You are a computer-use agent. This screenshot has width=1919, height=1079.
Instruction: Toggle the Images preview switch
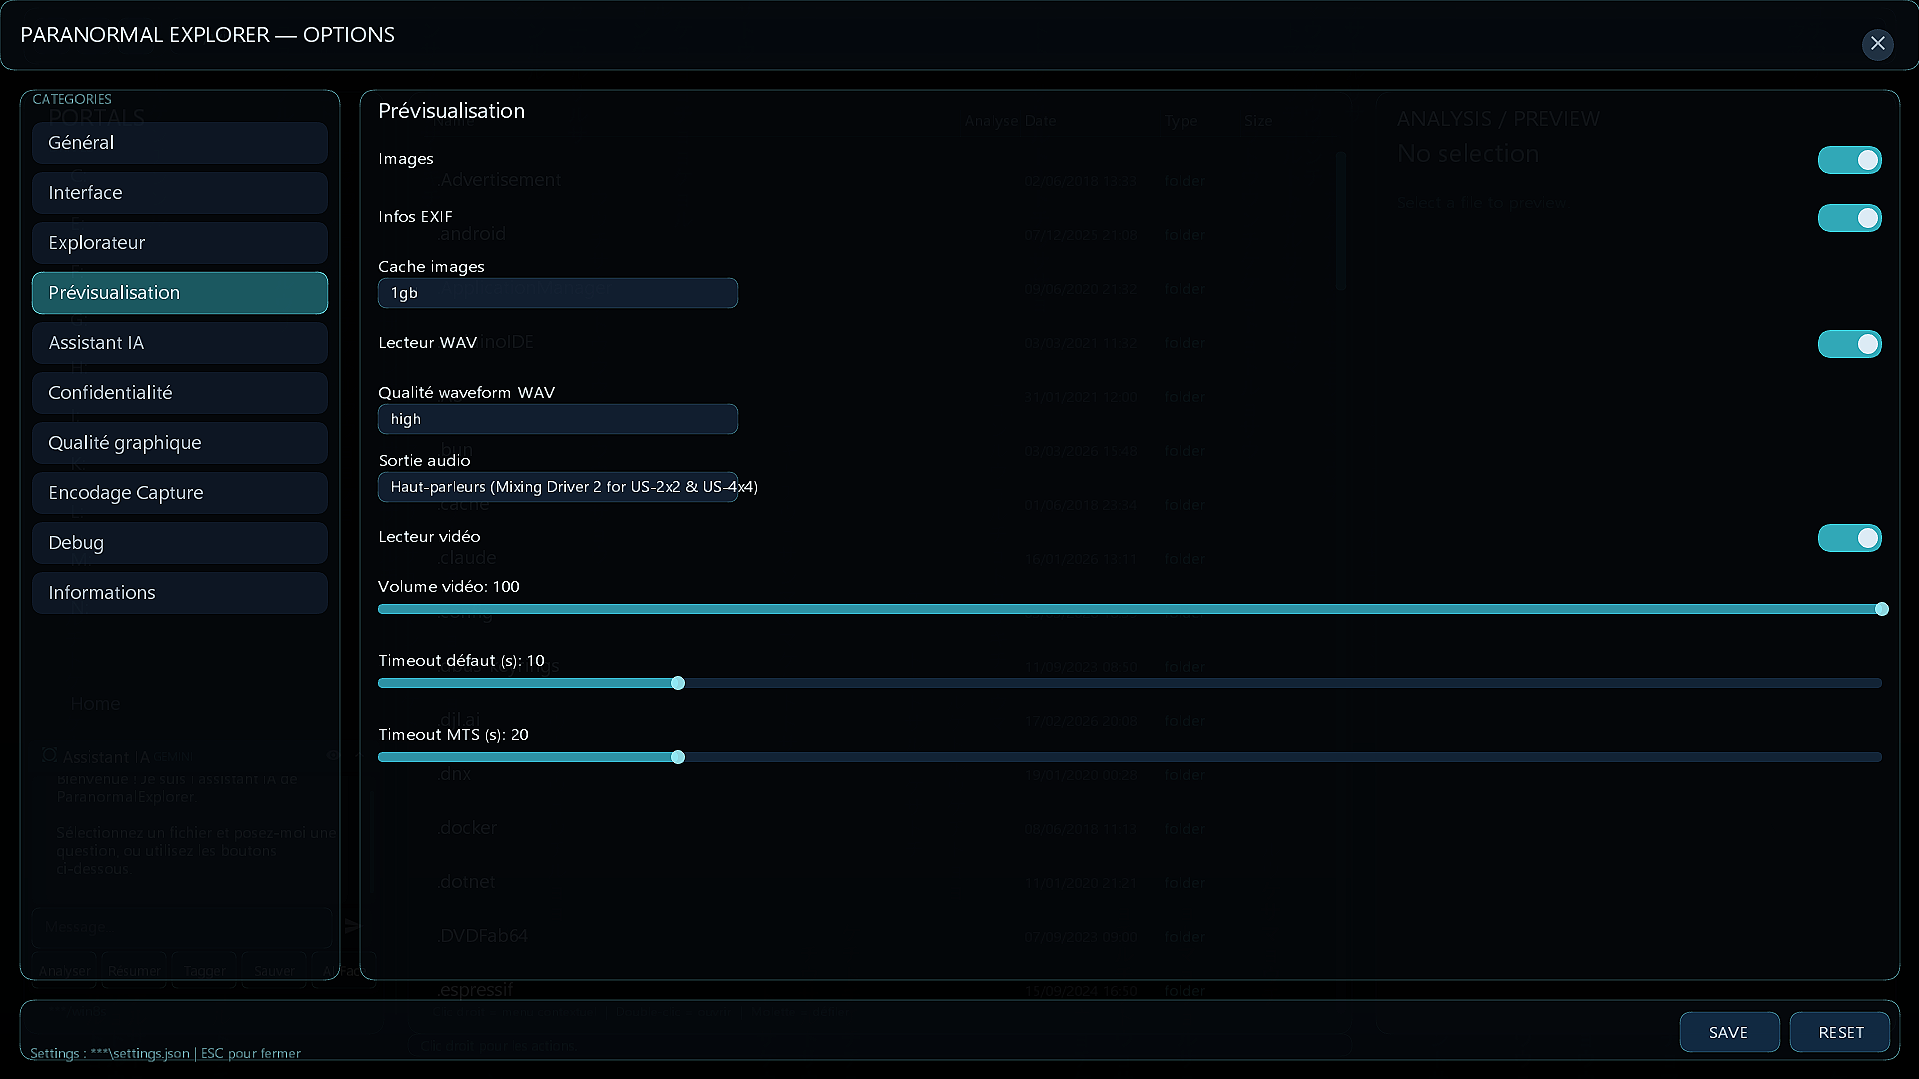tap(1849, 160)
